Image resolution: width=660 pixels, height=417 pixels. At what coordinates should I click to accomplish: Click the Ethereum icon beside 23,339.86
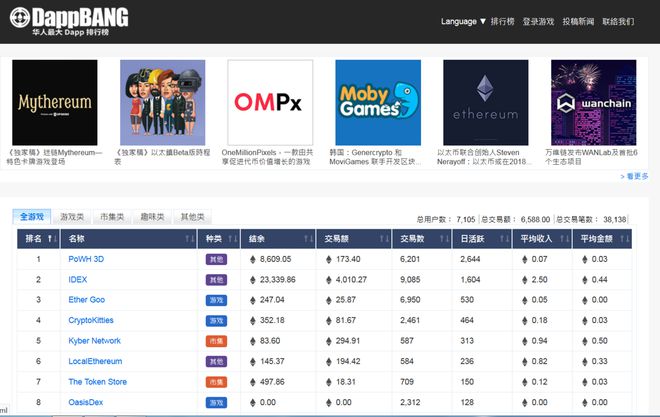[253, 280]
